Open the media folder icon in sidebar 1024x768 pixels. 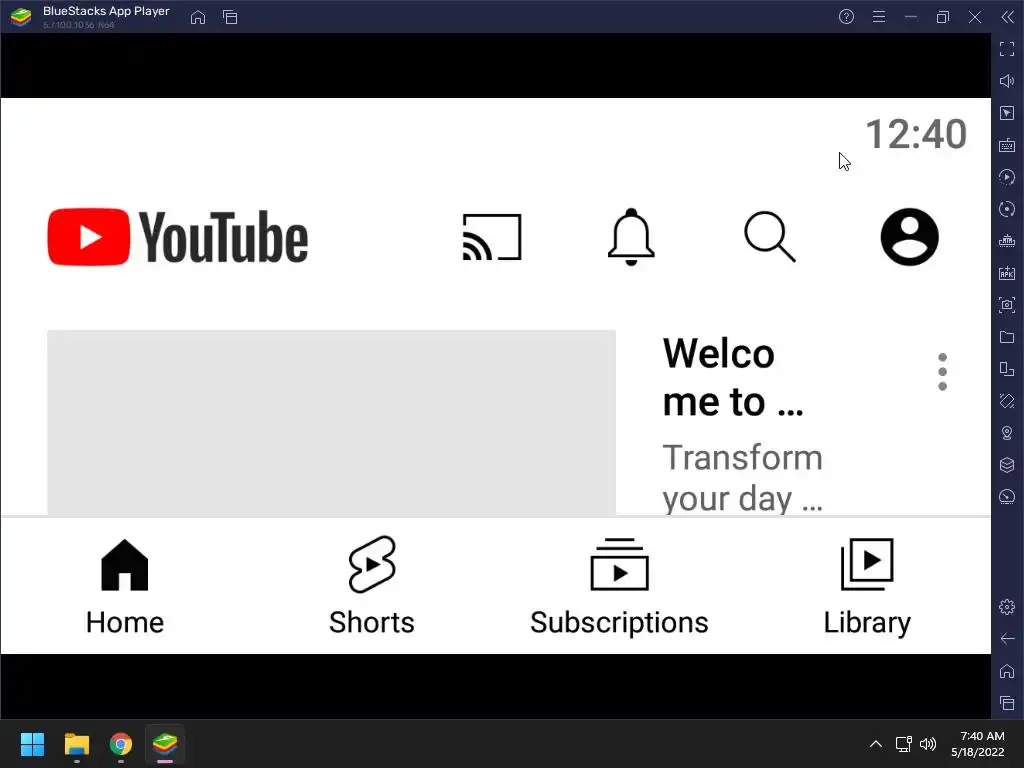click(x=1007, y=337)
